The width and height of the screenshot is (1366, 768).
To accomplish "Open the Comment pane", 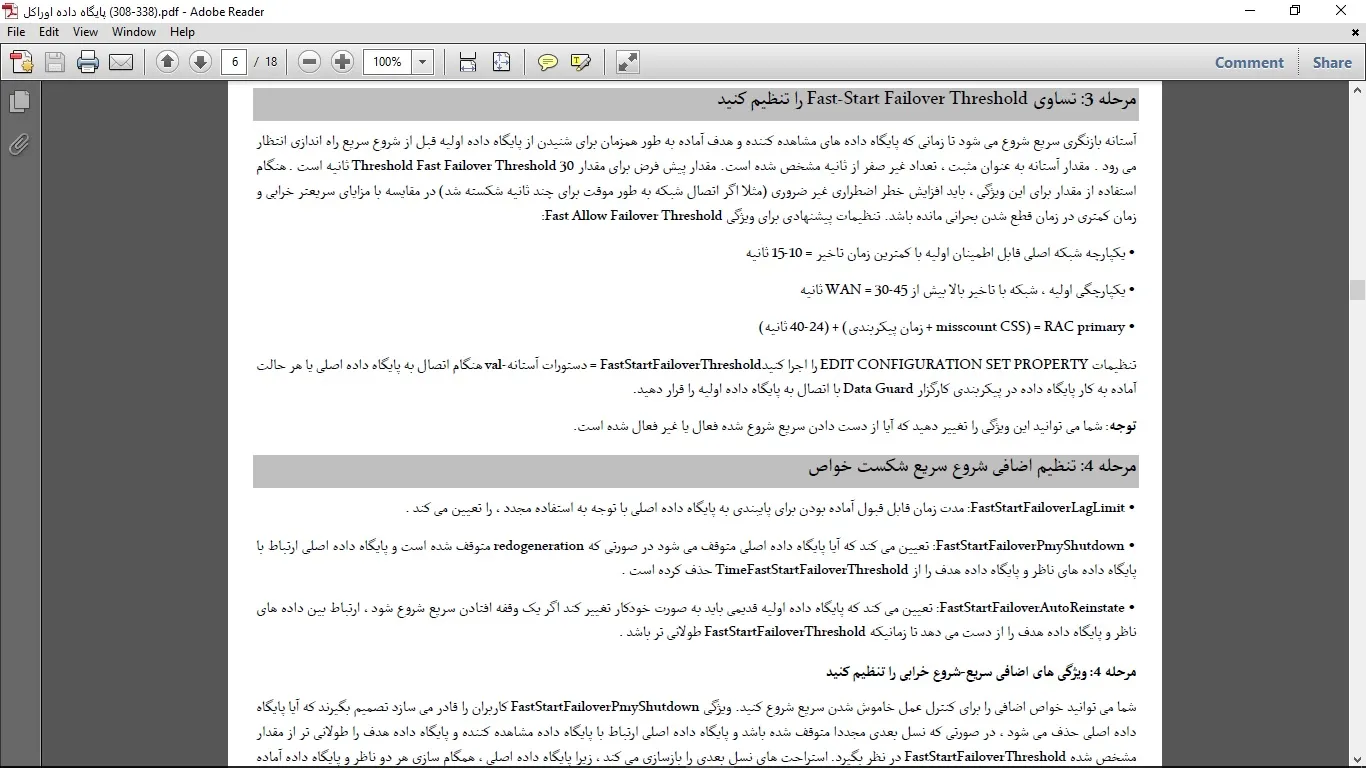I will tap(1249, 62).
